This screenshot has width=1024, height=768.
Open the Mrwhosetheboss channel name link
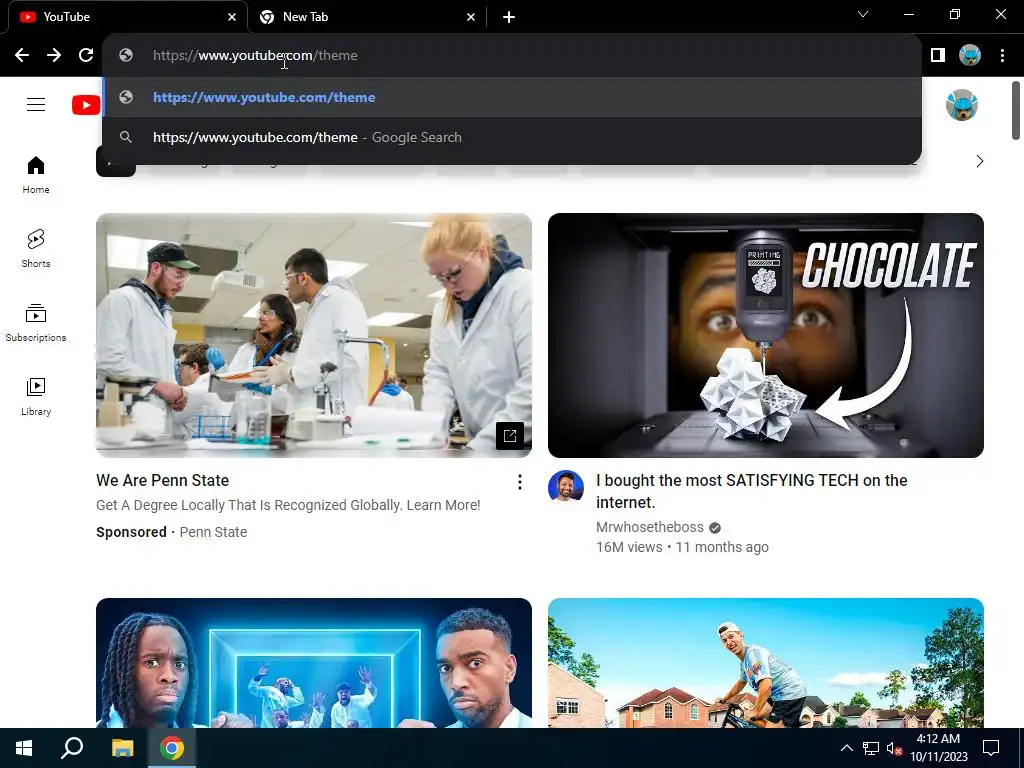point(650,527)
